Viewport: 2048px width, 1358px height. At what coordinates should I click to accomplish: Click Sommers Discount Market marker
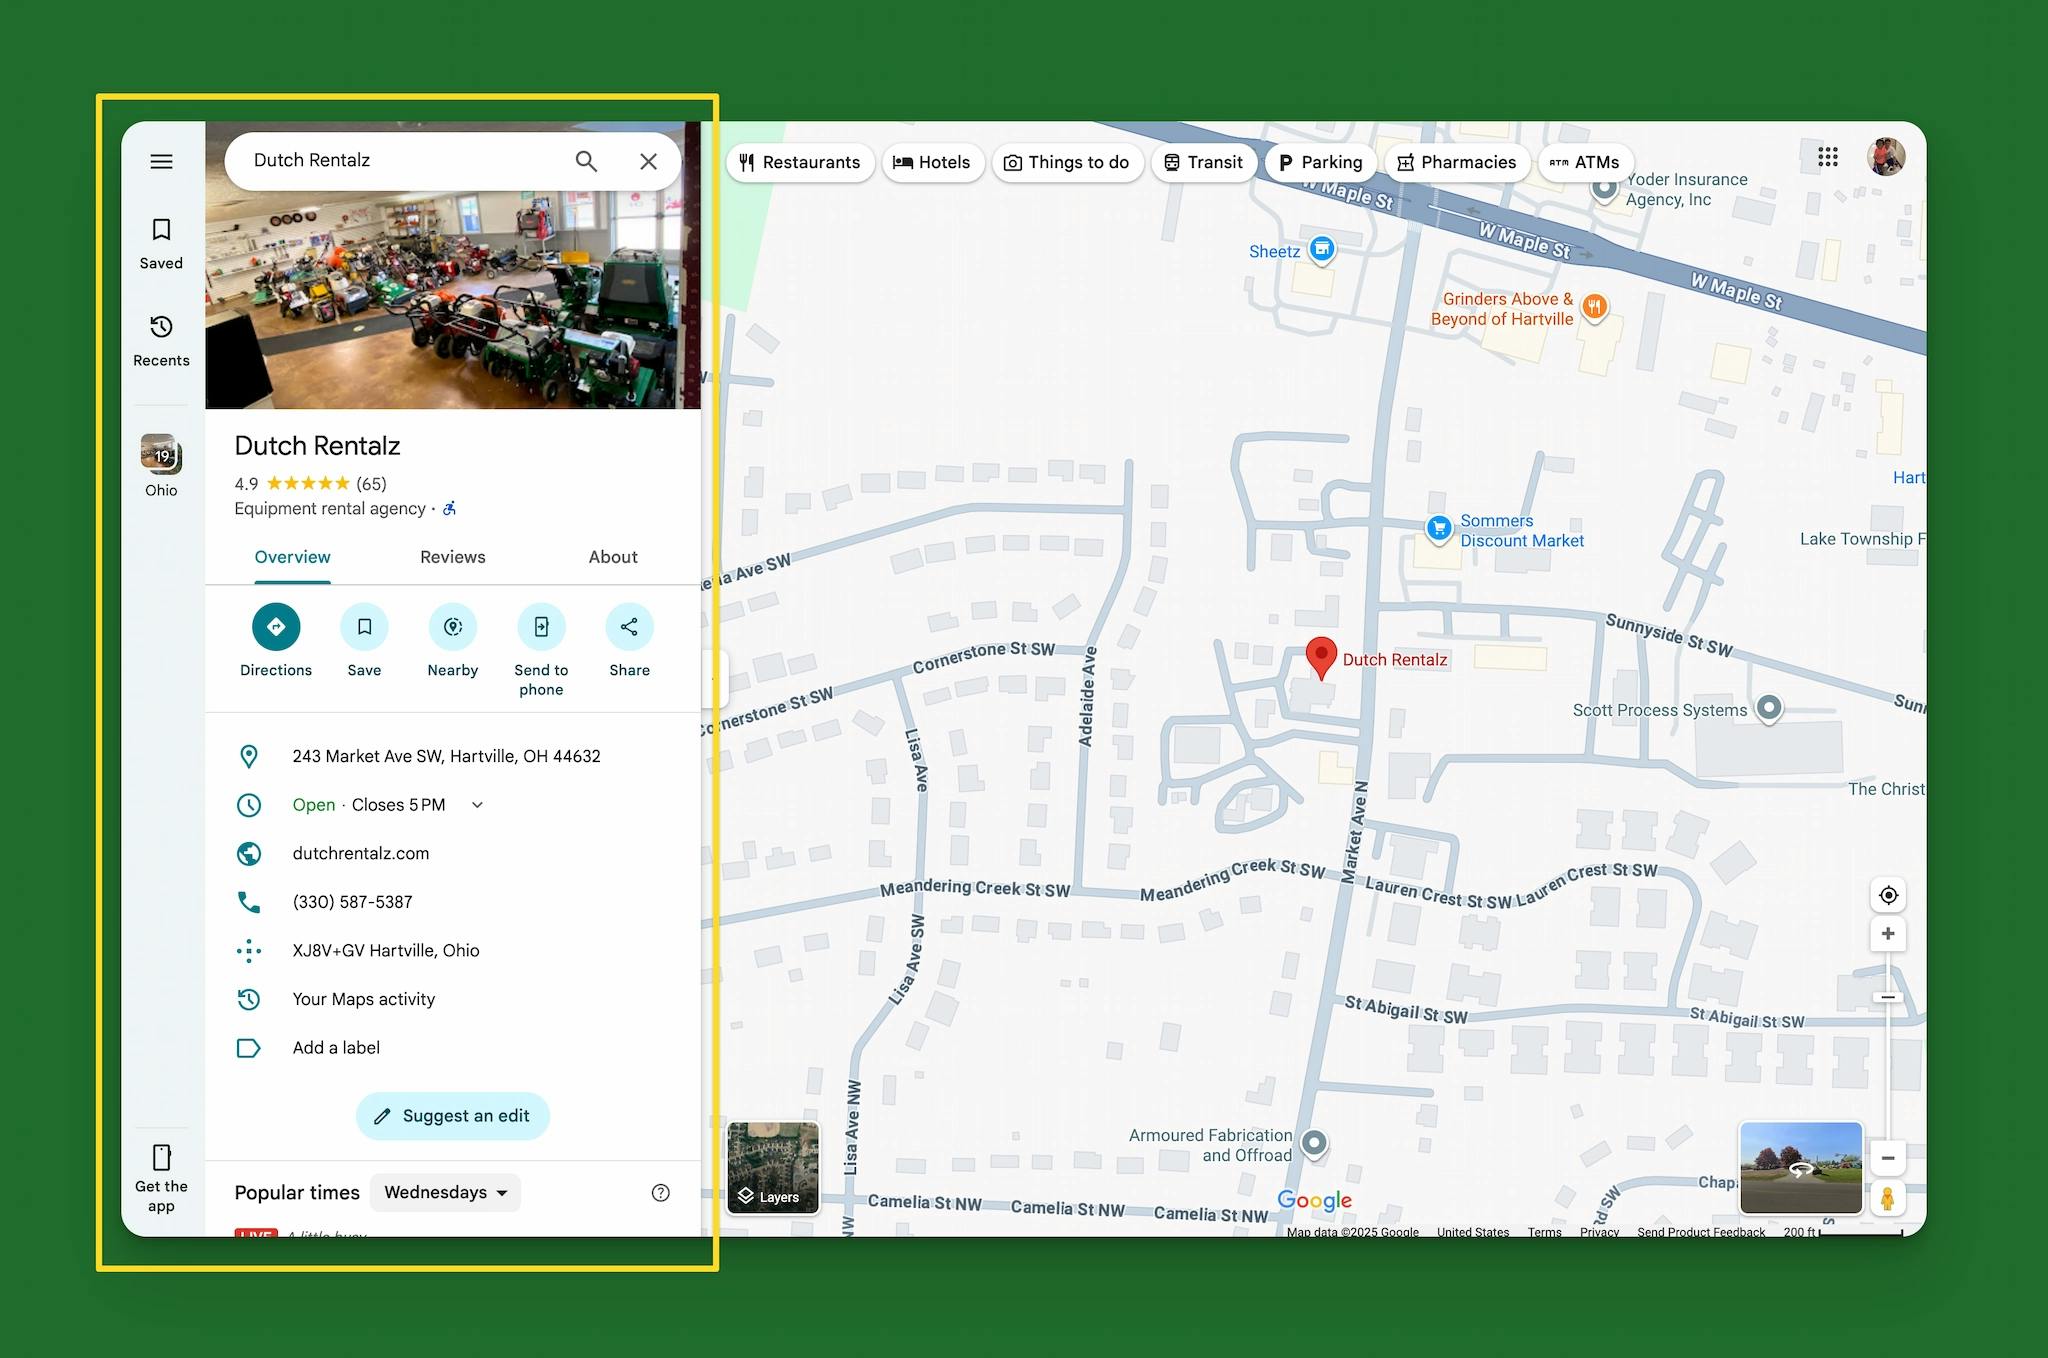click(1439, 528)
